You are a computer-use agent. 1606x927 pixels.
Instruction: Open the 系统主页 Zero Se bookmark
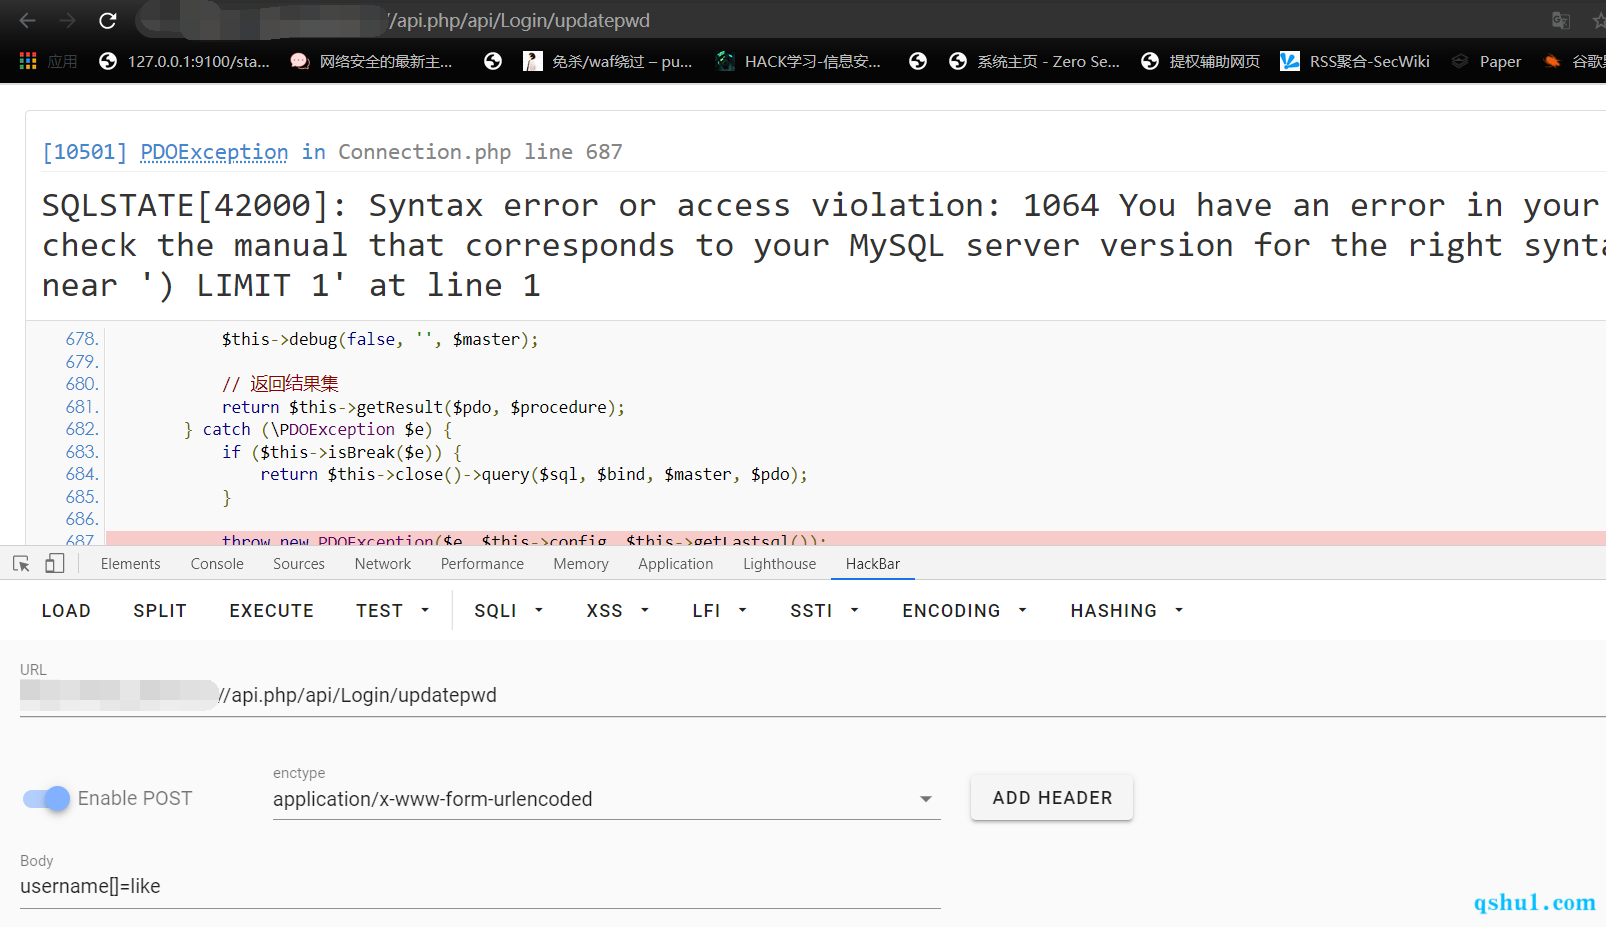[1034, 61]
